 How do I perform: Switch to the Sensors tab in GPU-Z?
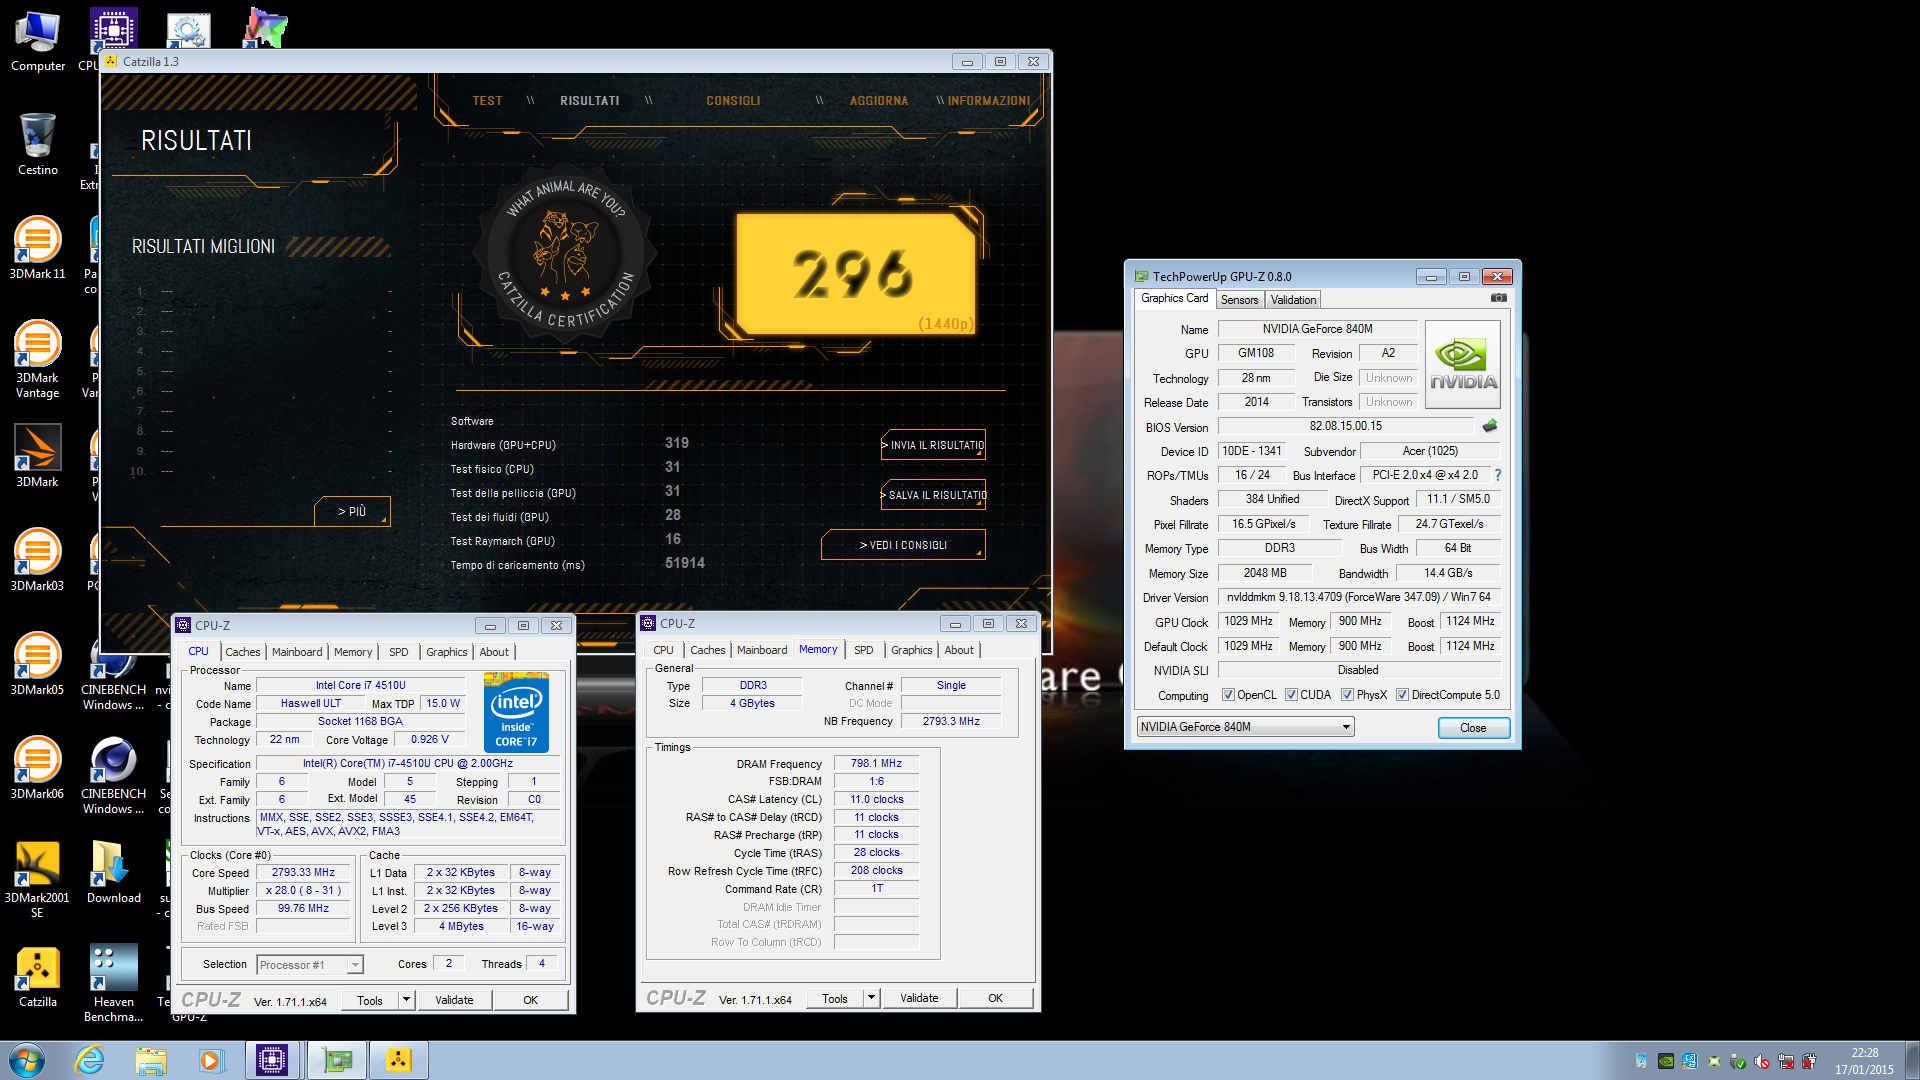tap(1239, 300)
